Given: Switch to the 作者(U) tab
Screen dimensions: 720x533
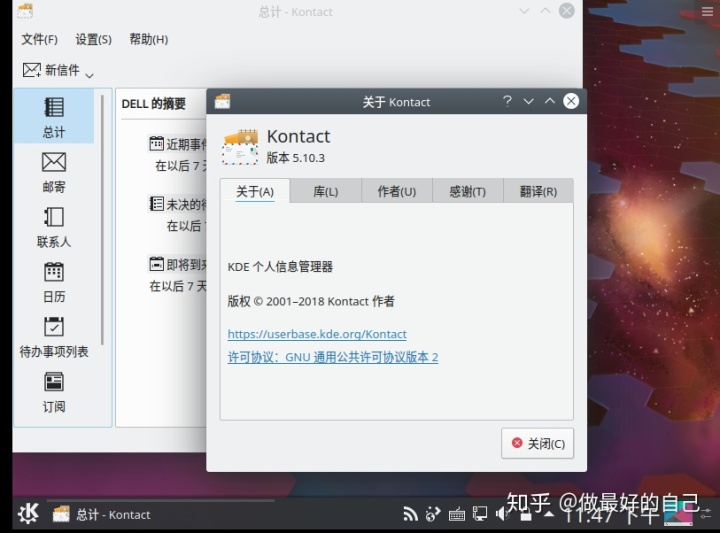Looking at the screenshot, I should point(397,191).
